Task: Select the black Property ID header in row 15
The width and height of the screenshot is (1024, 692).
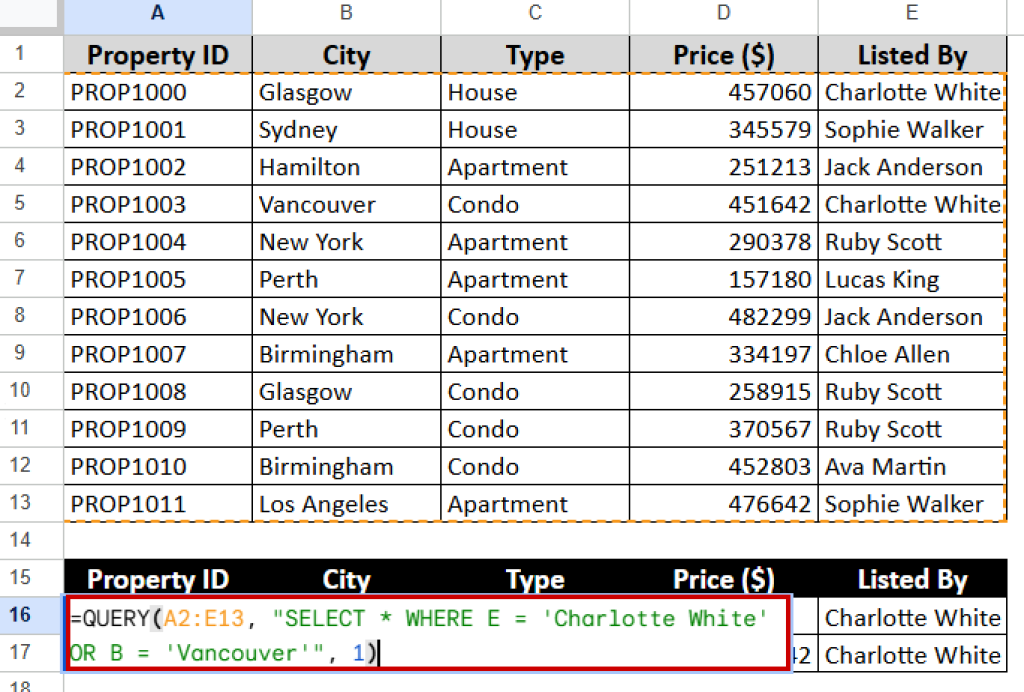Action: pyautogui.click(x=157, y=579)
